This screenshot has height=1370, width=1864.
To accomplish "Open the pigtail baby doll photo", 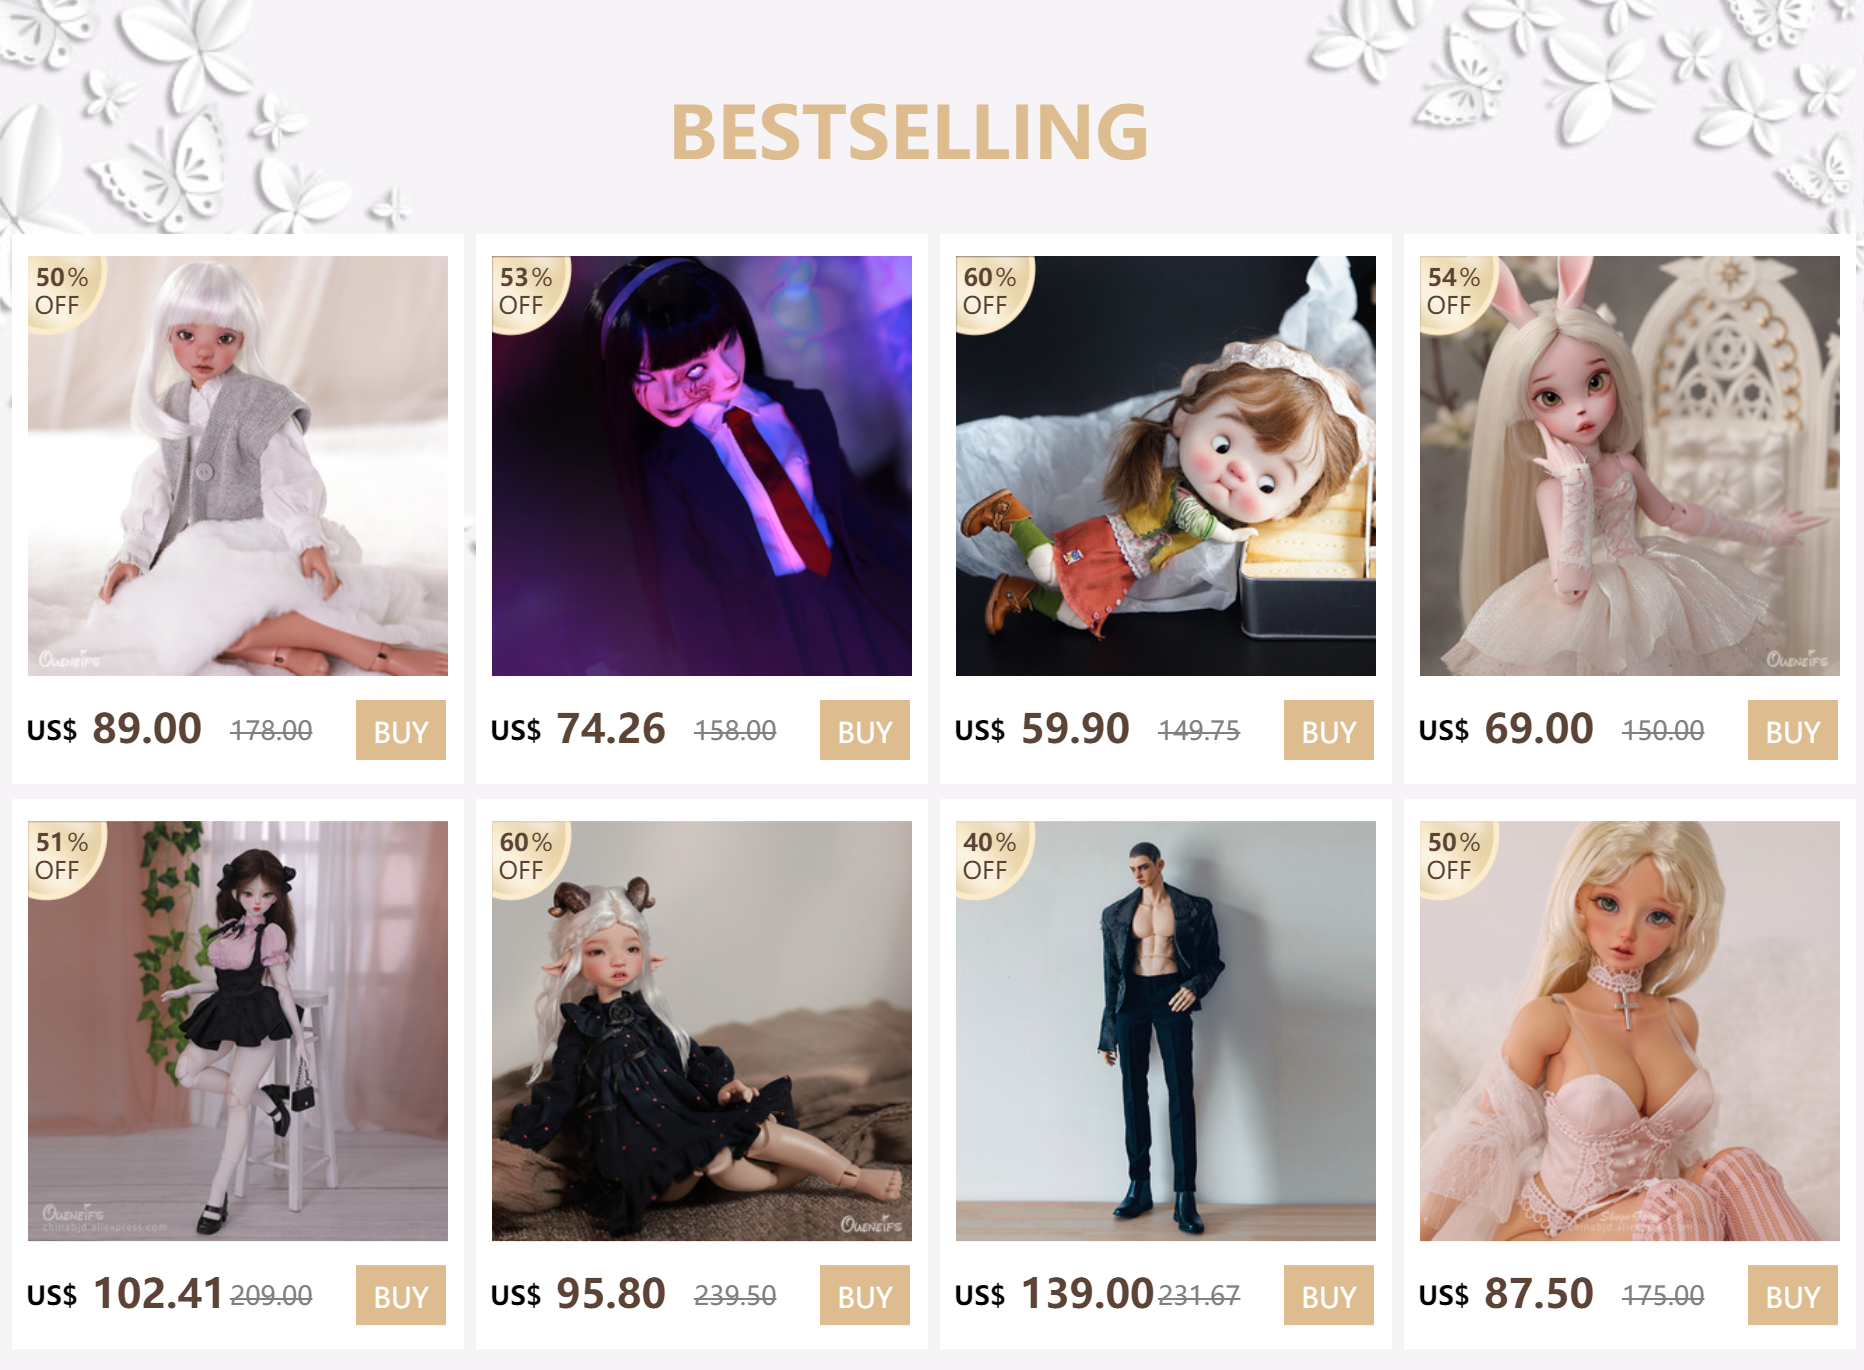I will (x=1166, y=466).
